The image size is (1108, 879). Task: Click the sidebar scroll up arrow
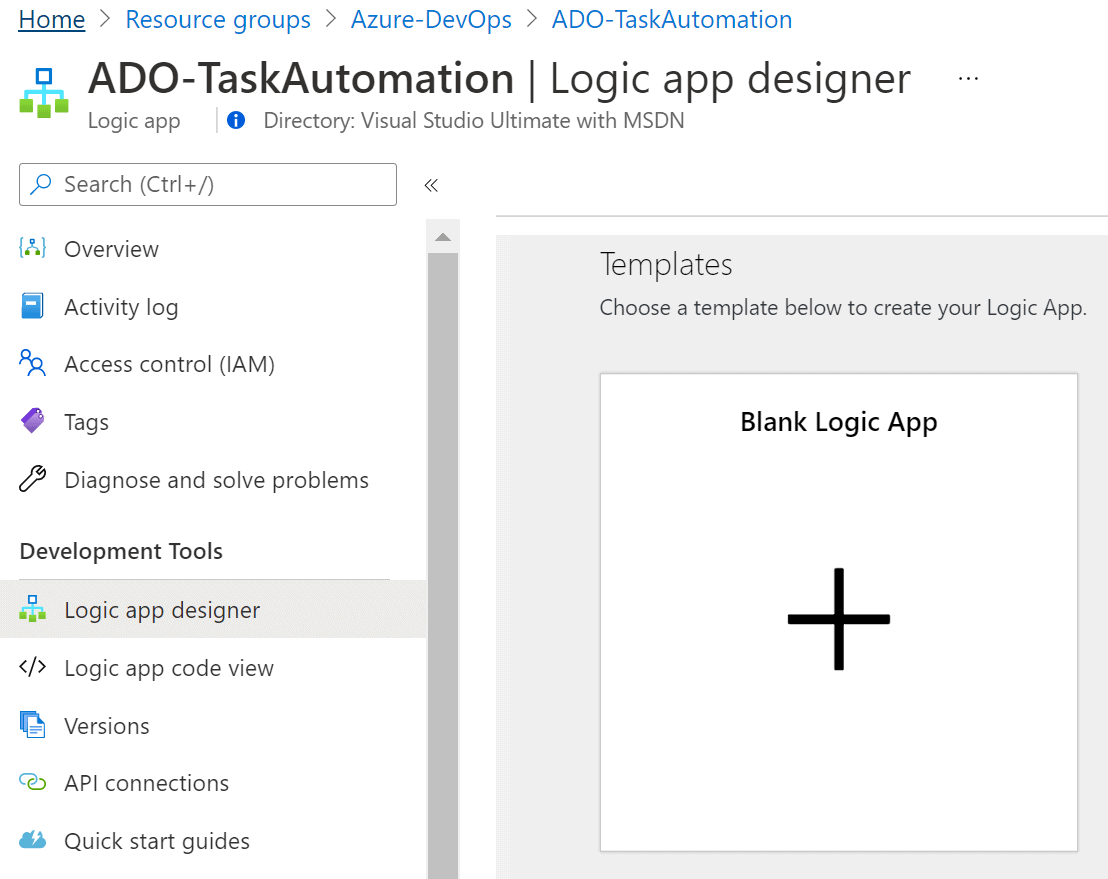pyautogui.click(x=443, y=237)
